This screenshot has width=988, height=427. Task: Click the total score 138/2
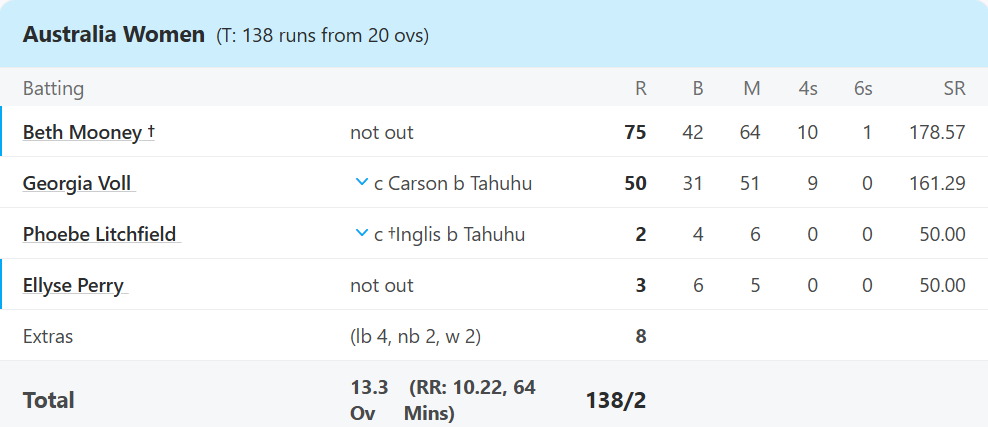[616, 401]
